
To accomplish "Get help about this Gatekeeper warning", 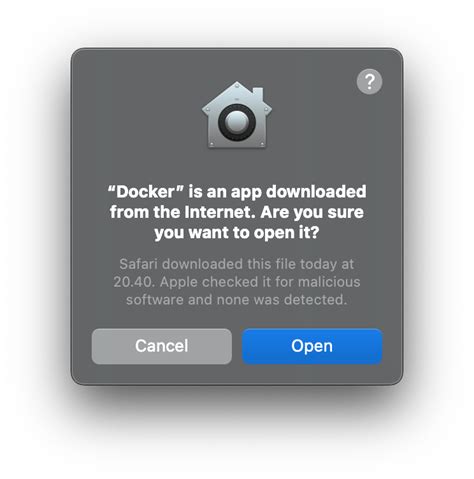I will coord(369,81).
